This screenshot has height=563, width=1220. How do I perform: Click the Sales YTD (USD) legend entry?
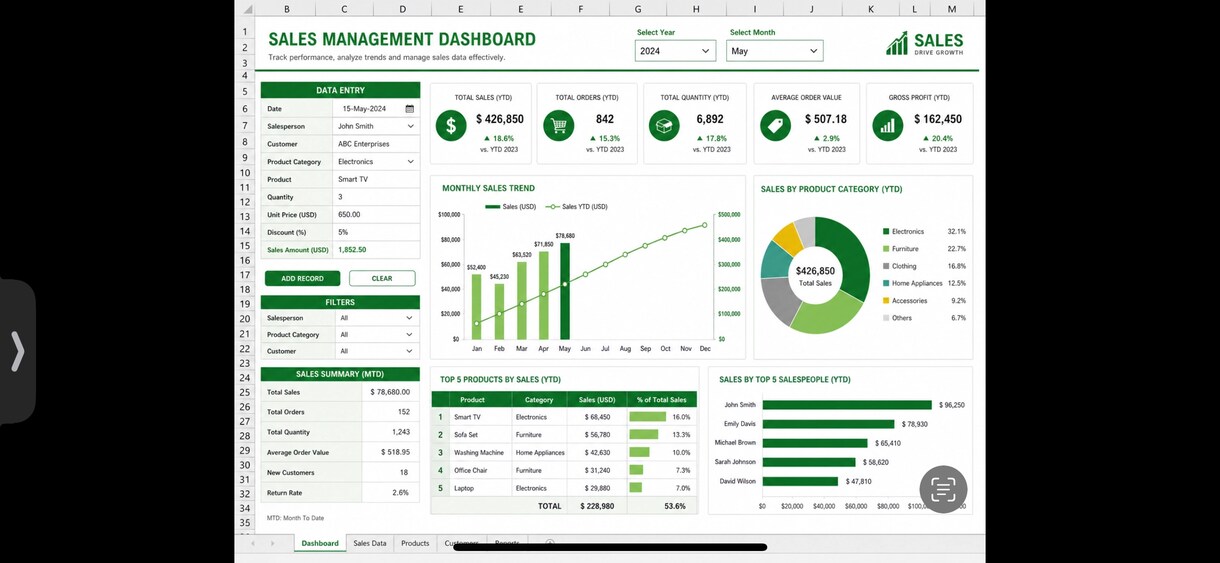pyautogui.click(x=577, y=207)
